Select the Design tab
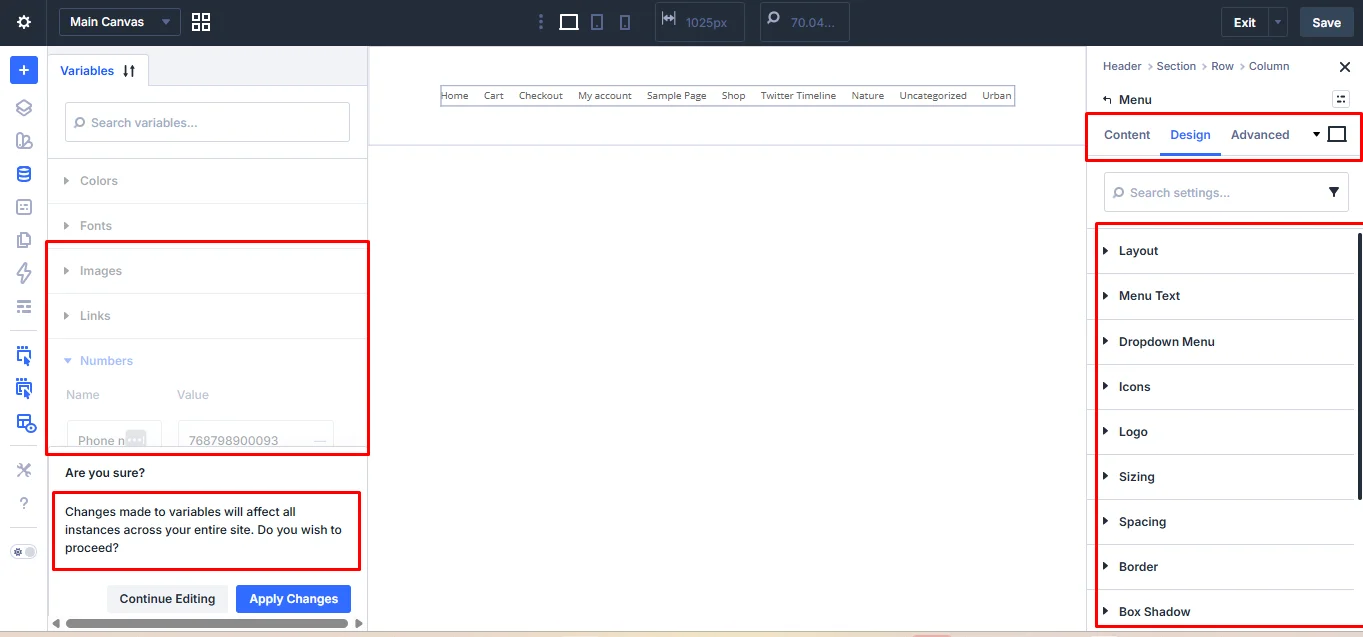 [x=1190, y=135]
